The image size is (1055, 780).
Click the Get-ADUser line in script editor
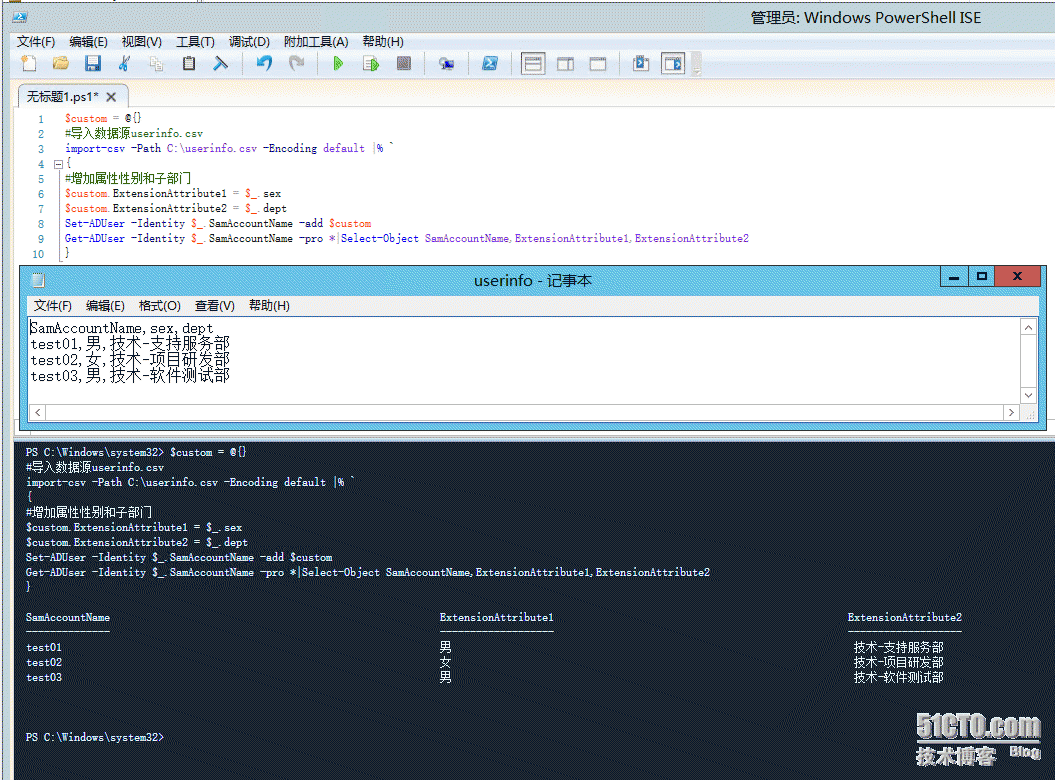pyautogui.click(x=406, y=238)
